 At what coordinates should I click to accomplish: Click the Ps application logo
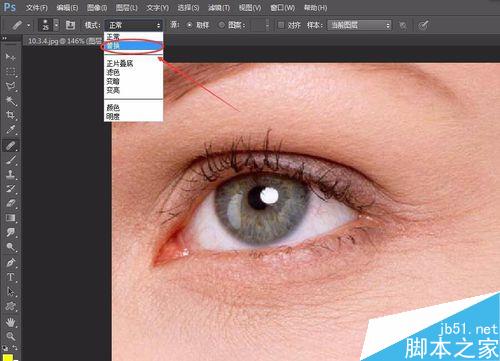[x=10, y=7]
